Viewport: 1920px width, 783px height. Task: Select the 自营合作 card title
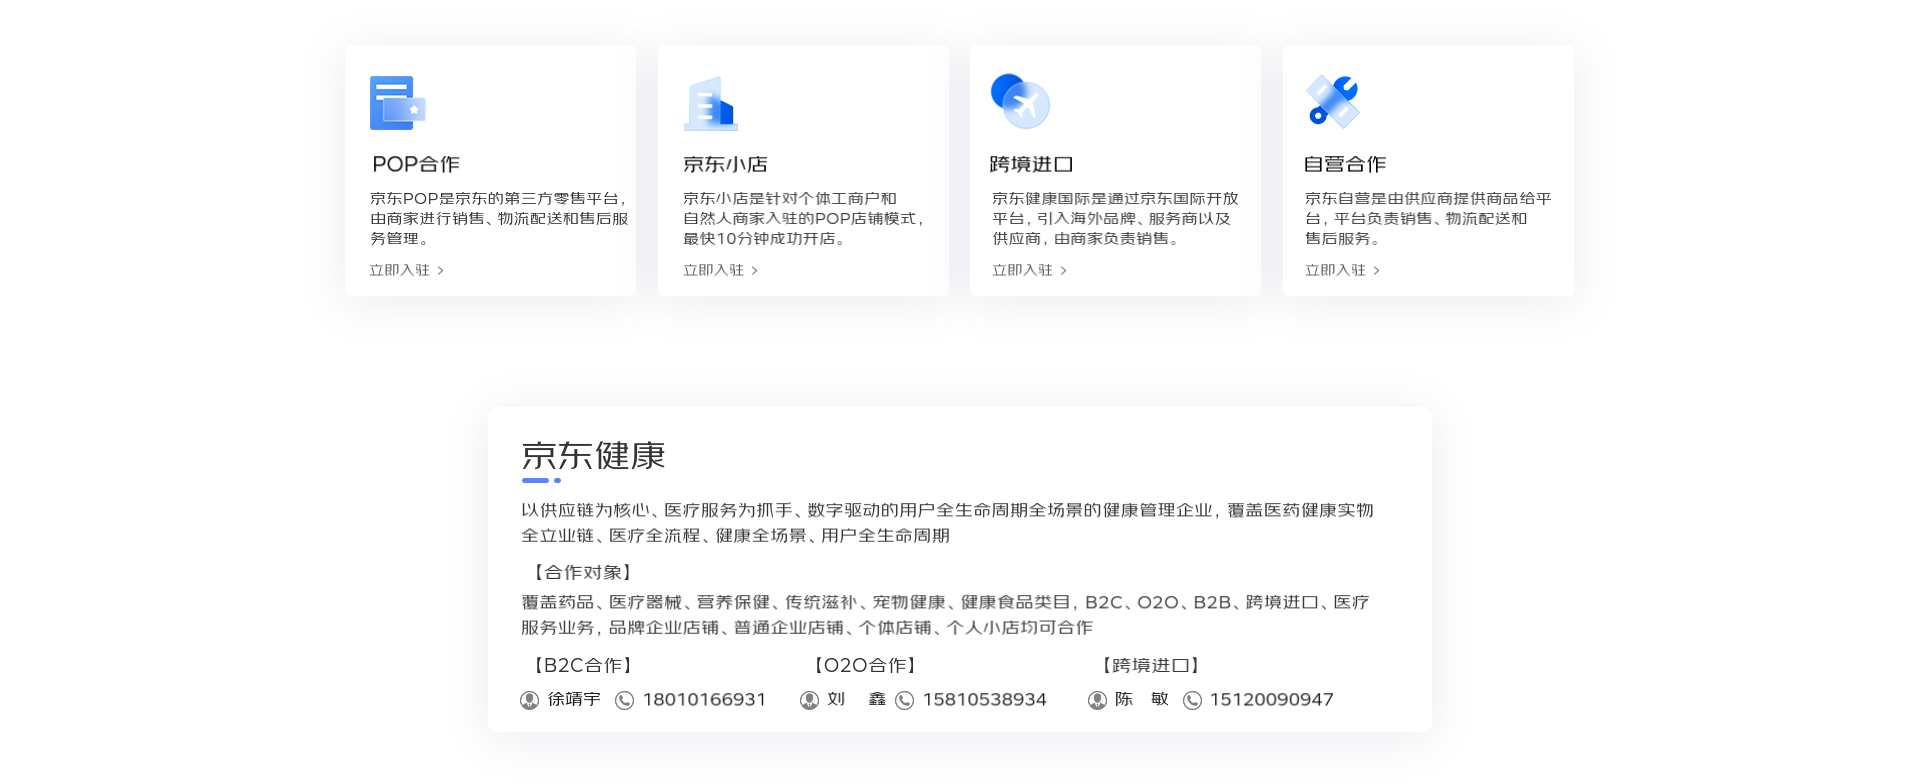pyautogui.click(x=1345, y=164)
